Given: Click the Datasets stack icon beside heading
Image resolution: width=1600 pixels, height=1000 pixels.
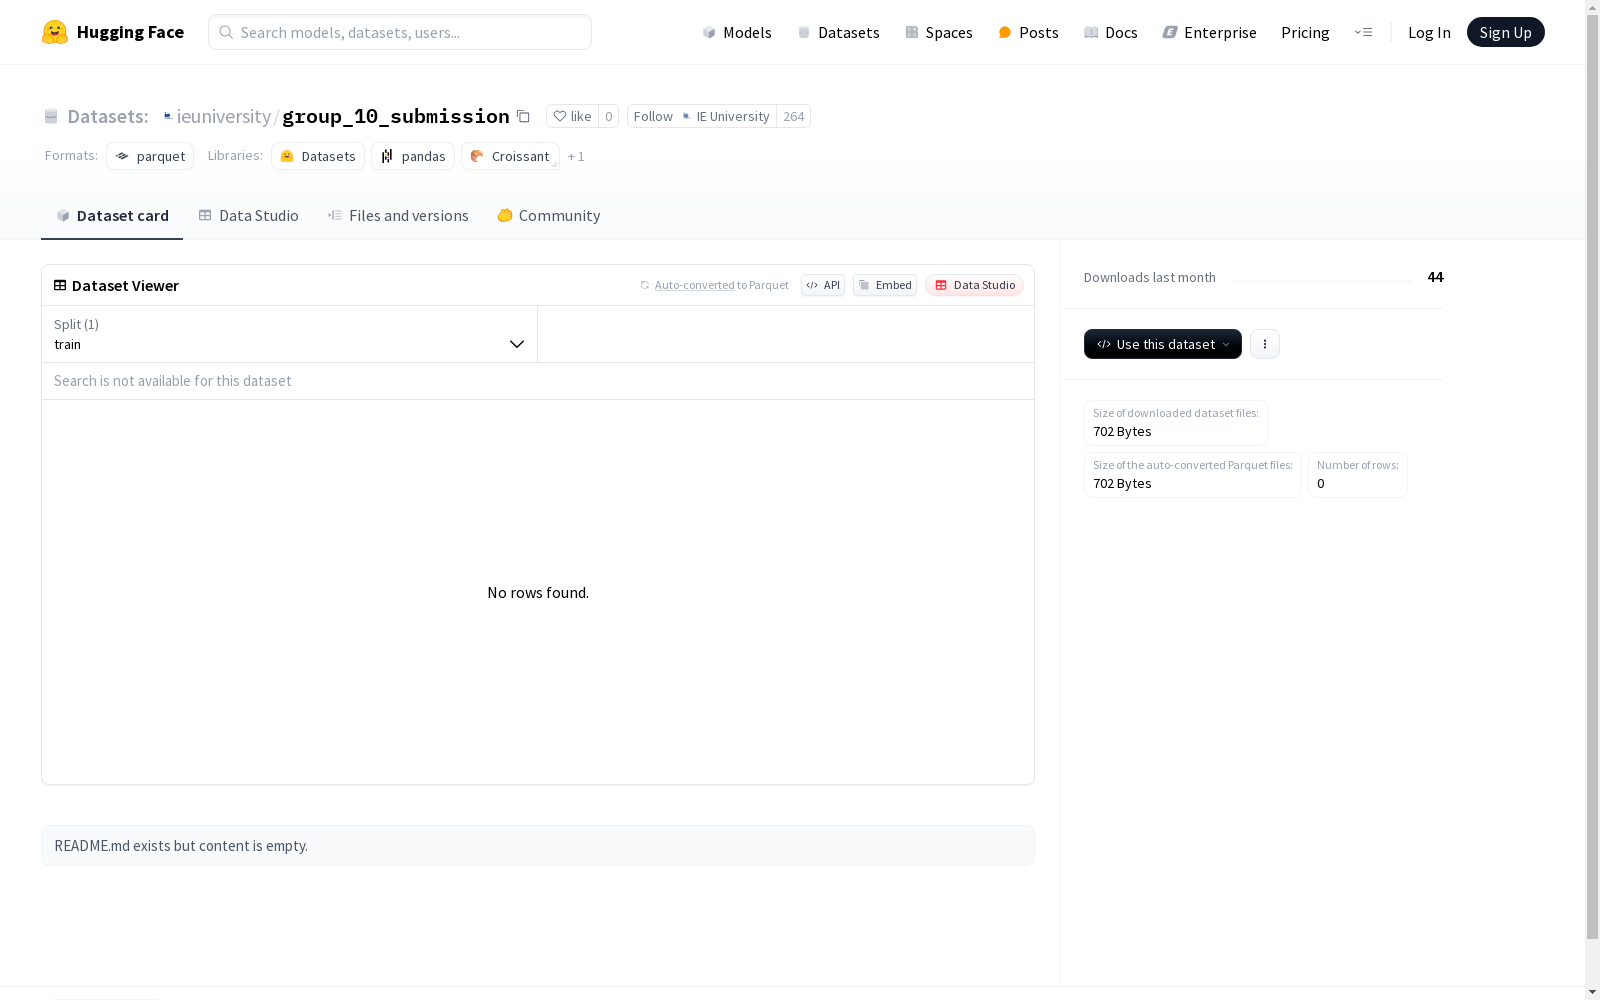Looking at the screenshot, I should (51, 116).
